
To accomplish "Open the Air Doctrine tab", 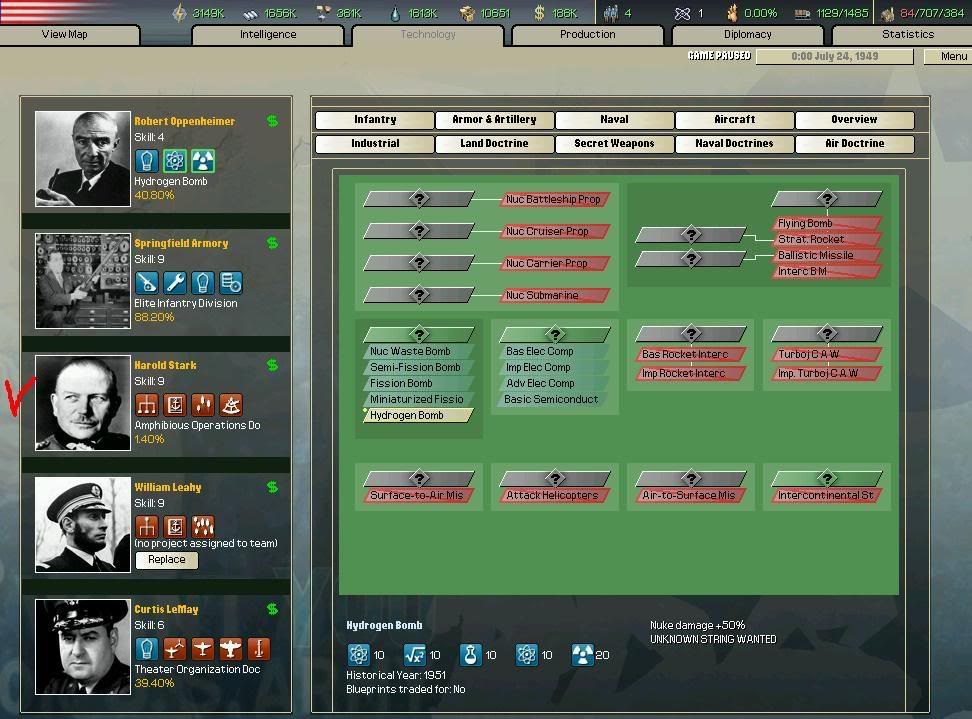I will pos(854,143).
